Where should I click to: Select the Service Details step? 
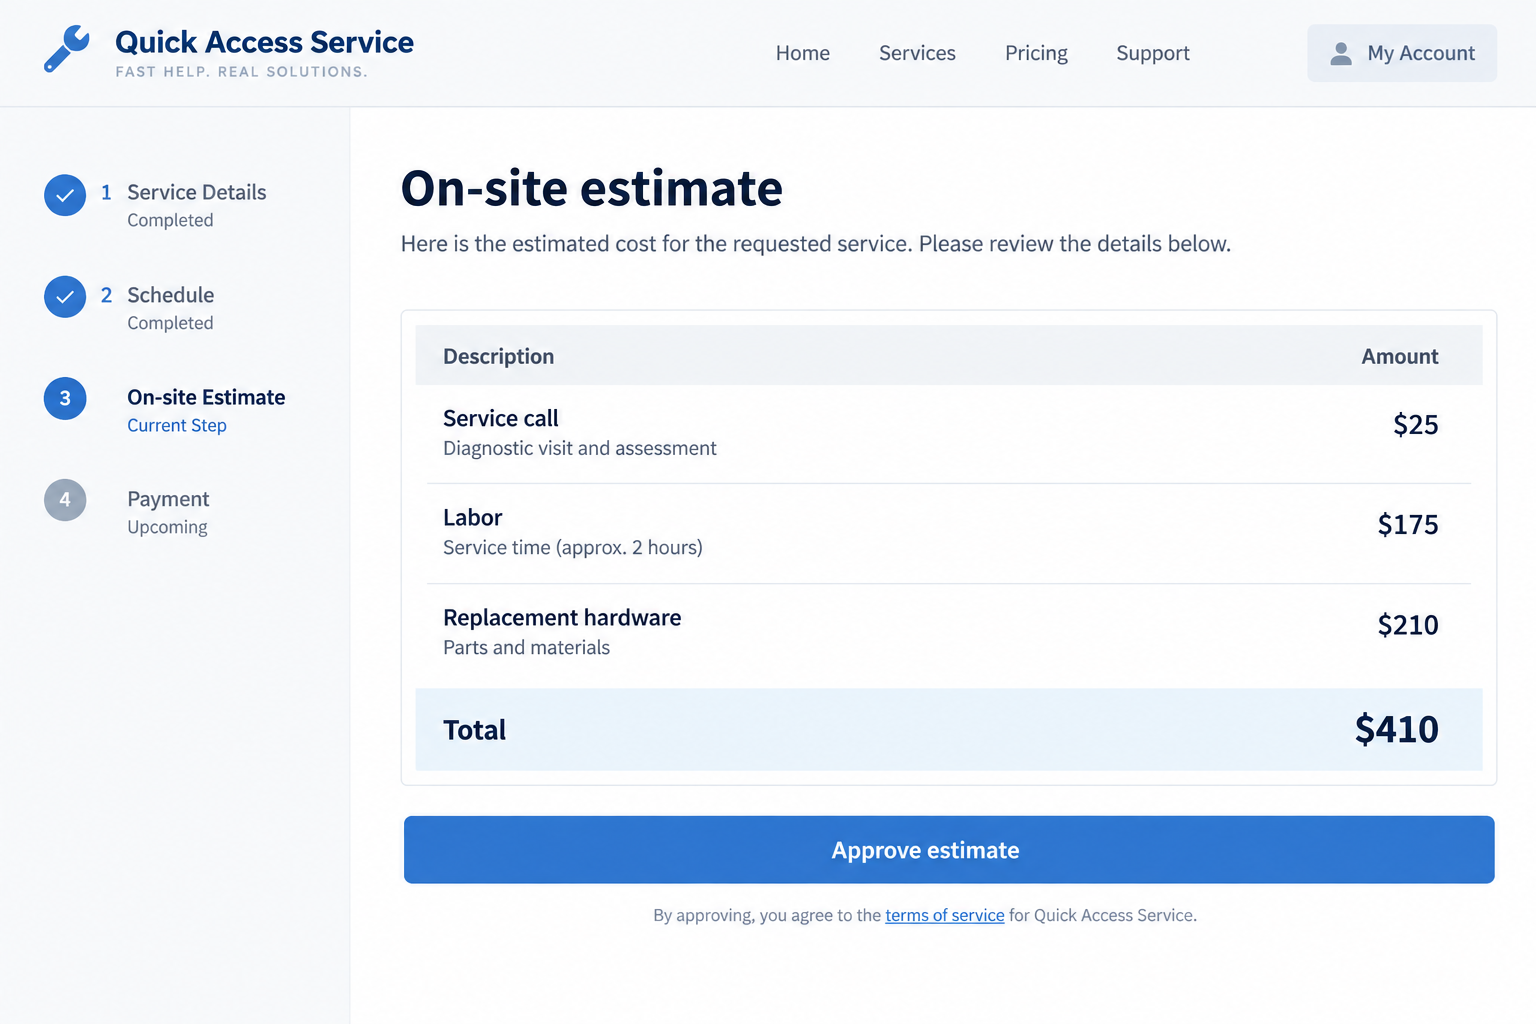tap(197, 192)
